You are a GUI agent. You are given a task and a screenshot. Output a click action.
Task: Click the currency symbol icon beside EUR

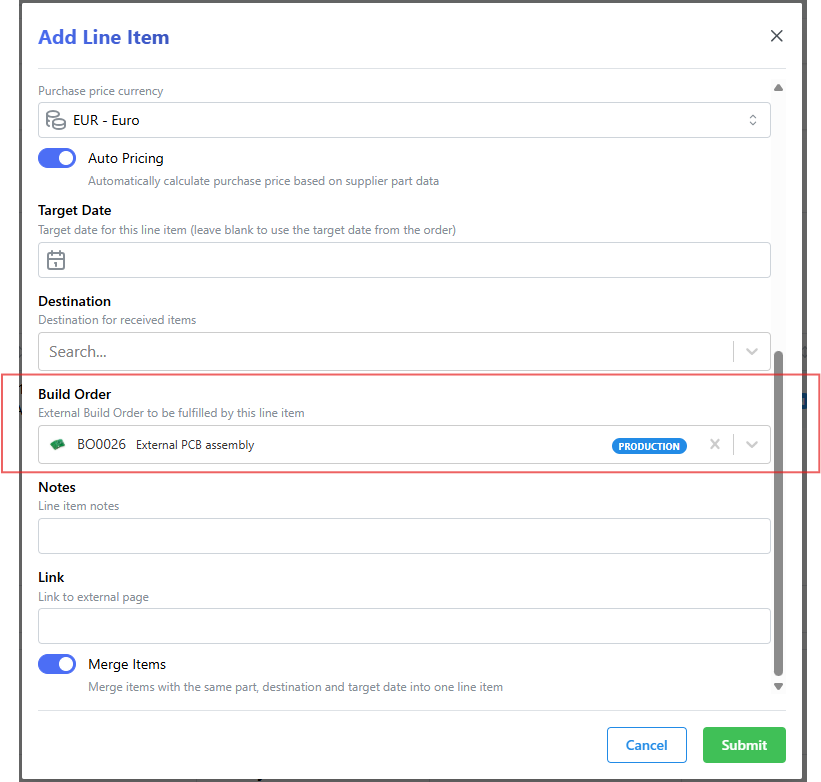point(56,119)
